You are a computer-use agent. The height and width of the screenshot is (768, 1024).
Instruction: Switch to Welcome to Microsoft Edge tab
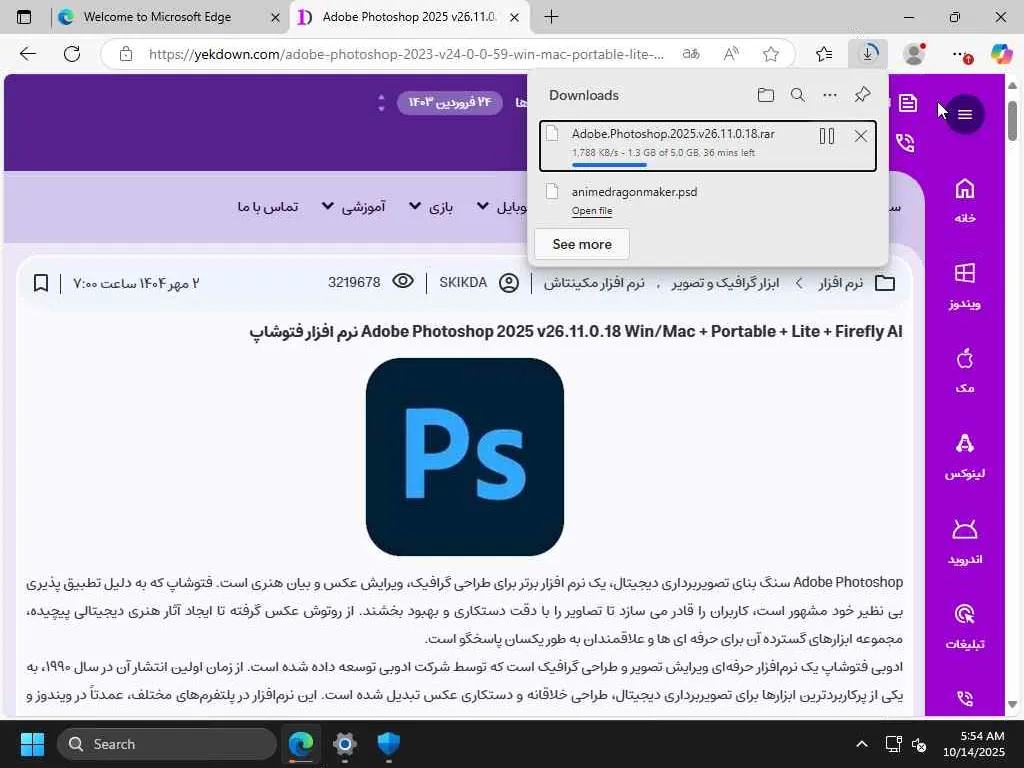click(x=157, y=17)
